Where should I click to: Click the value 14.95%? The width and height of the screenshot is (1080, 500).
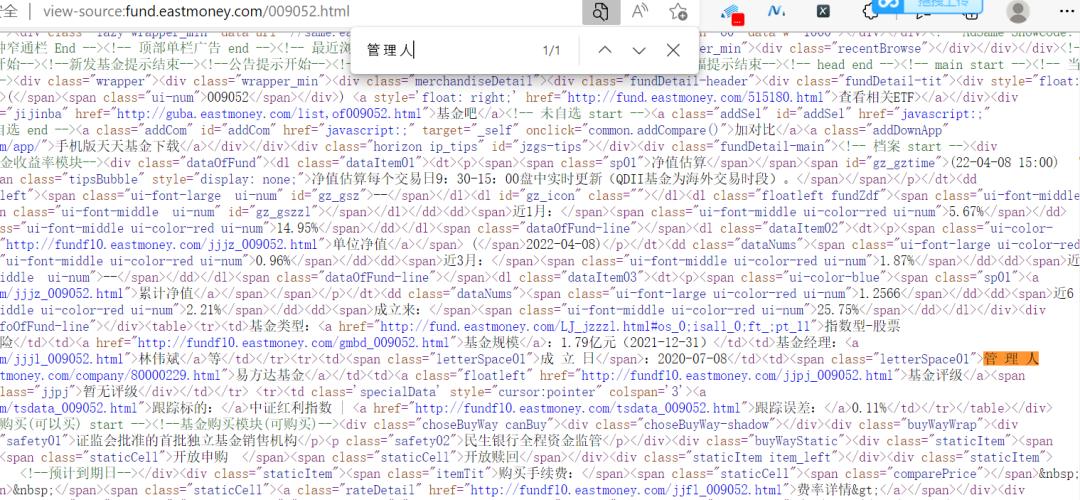[x=296, y=228]
